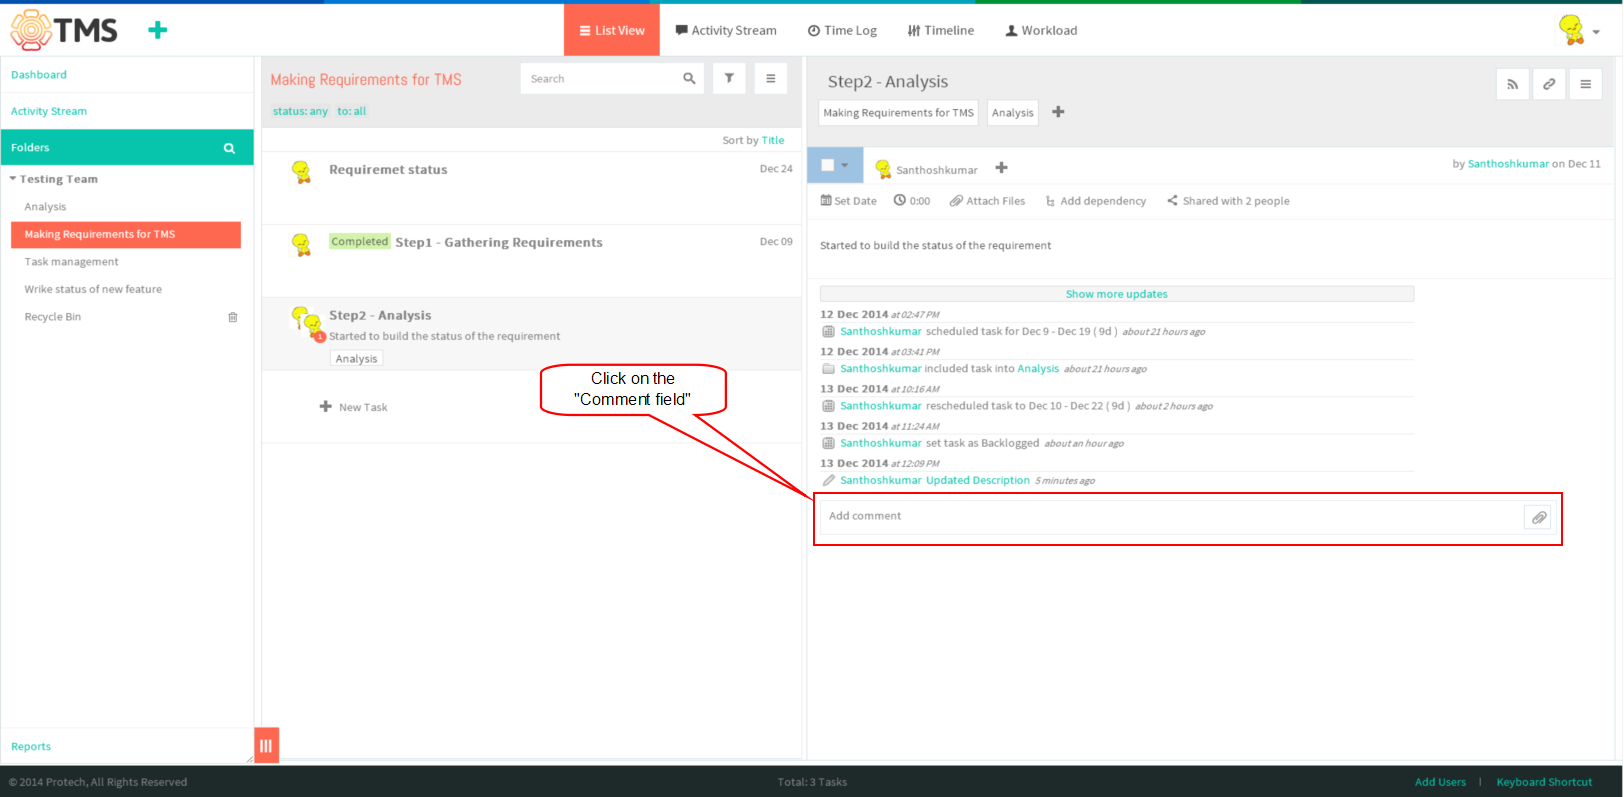
Task: Open the filter funnel icon in task list
Action: tap(729, 78)
